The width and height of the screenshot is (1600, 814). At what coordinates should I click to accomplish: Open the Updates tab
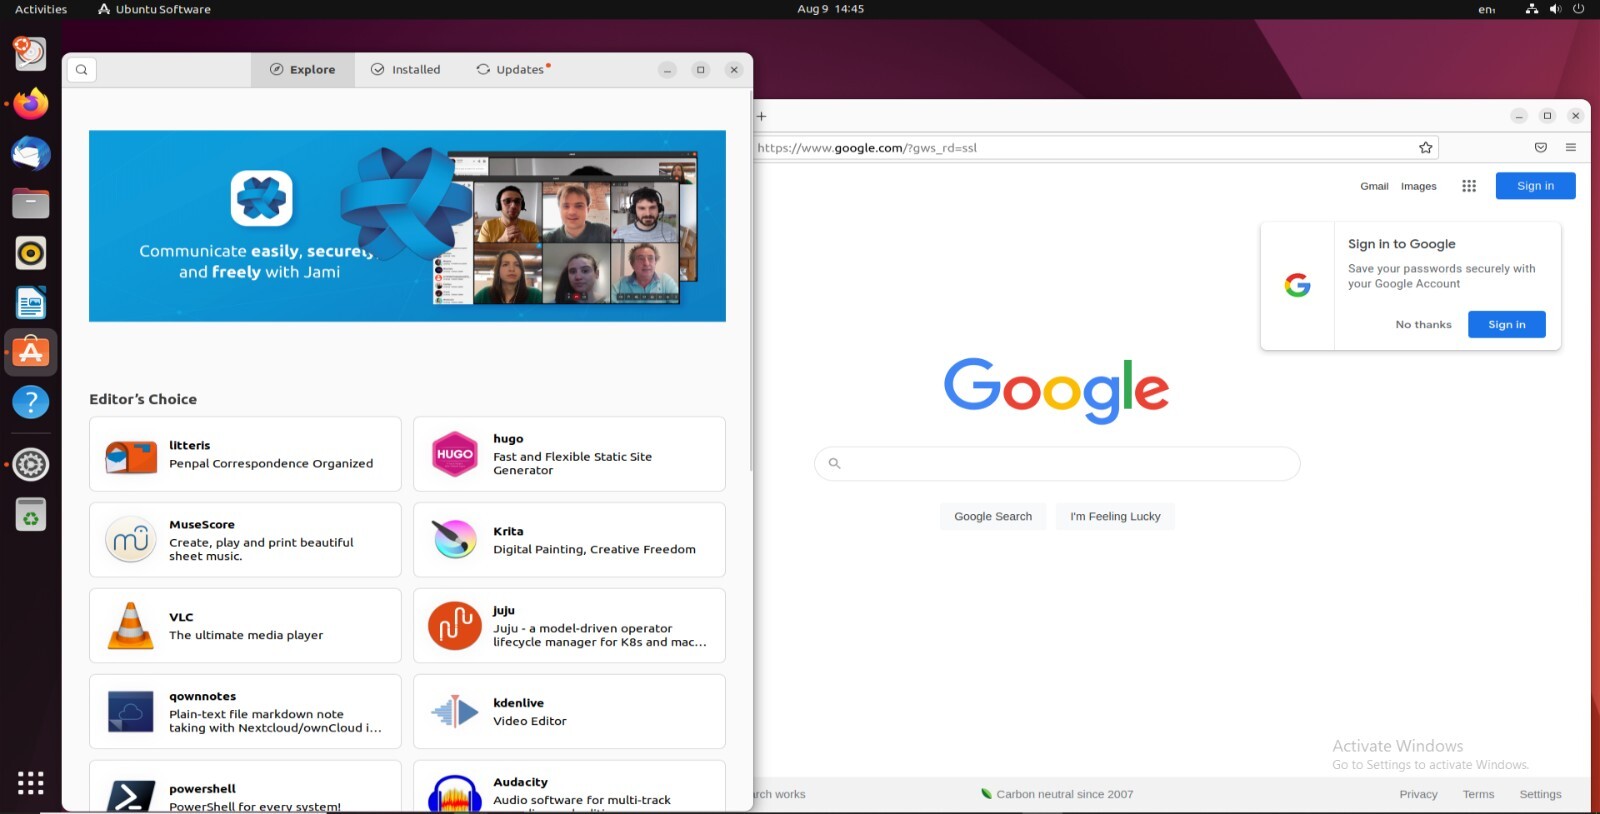[513, 70]
